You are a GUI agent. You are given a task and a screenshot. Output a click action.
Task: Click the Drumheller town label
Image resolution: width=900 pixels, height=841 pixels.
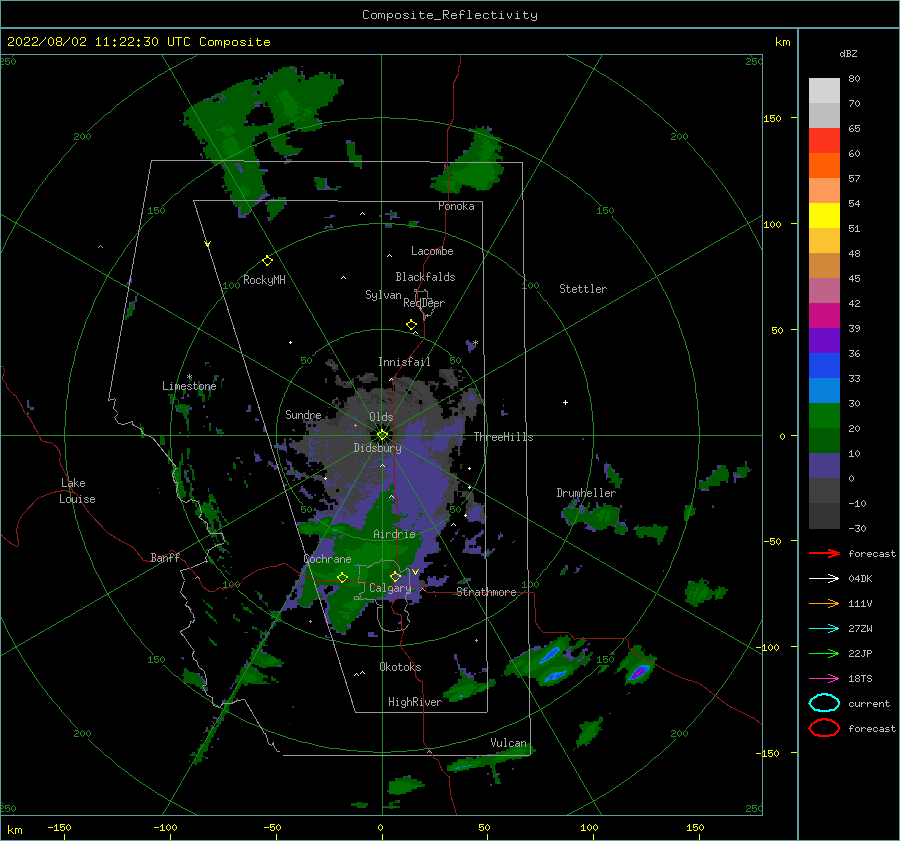pos(586,493)
